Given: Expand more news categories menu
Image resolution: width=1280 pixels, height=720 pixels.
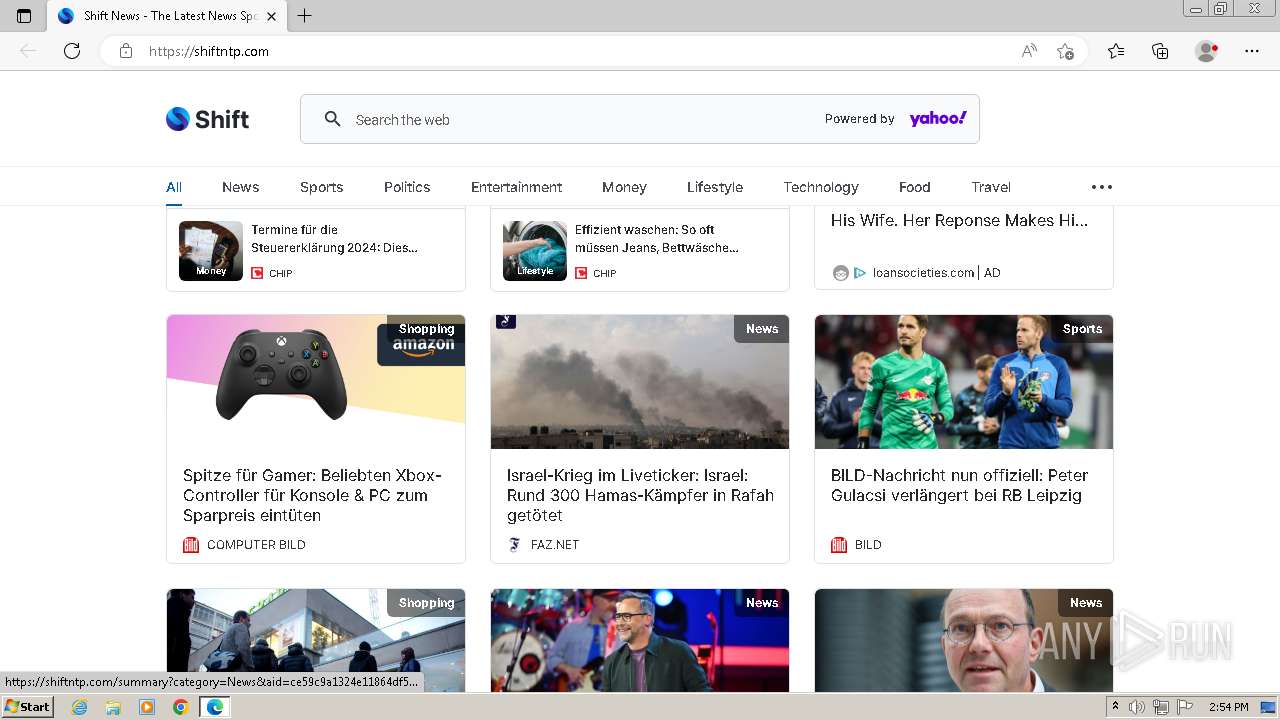Looking at the screenshot, I should (x=1102, y=187).
